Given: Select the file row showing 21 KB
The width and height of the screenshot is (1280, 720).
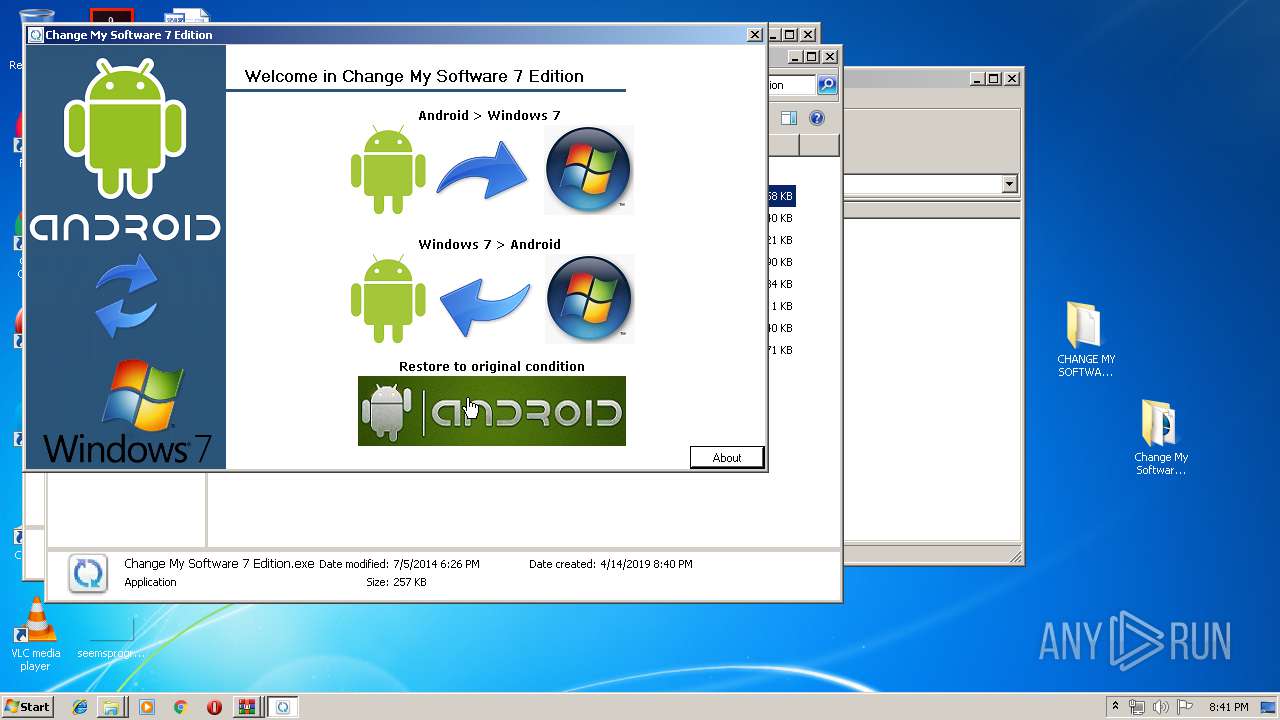Looking at the screenshot, I should (x=781, y=240).
